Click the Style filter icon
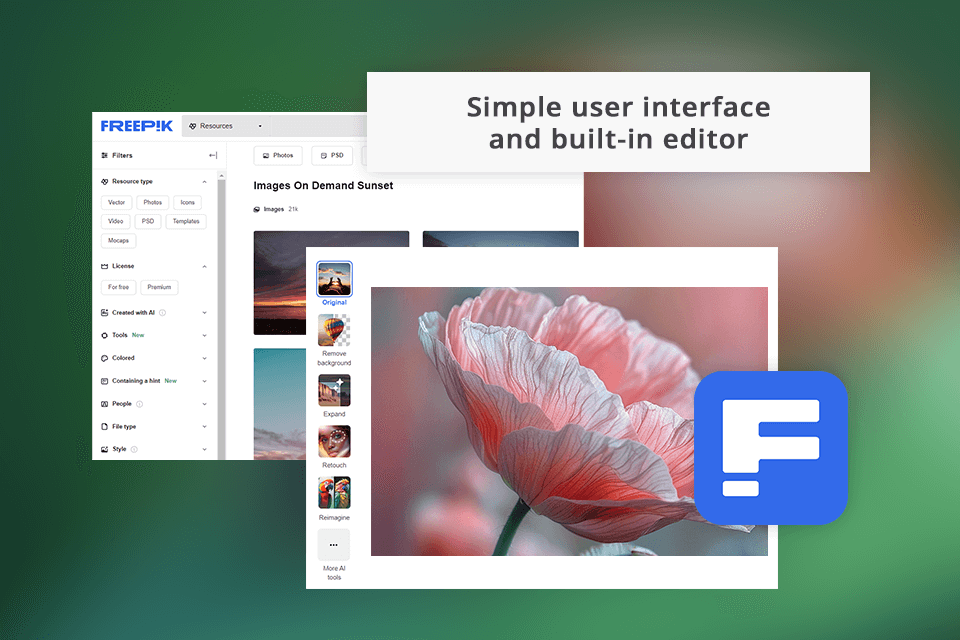 coord(104,450)
